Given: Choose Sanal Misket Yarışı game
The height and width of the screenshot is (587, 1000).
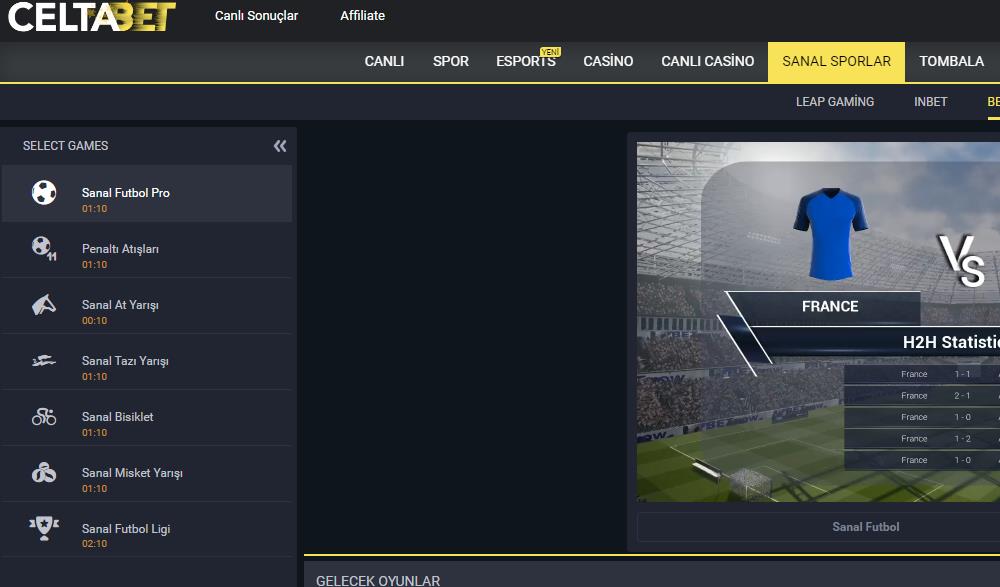Looking at the screenshot, I should click(x=147, y=474).
